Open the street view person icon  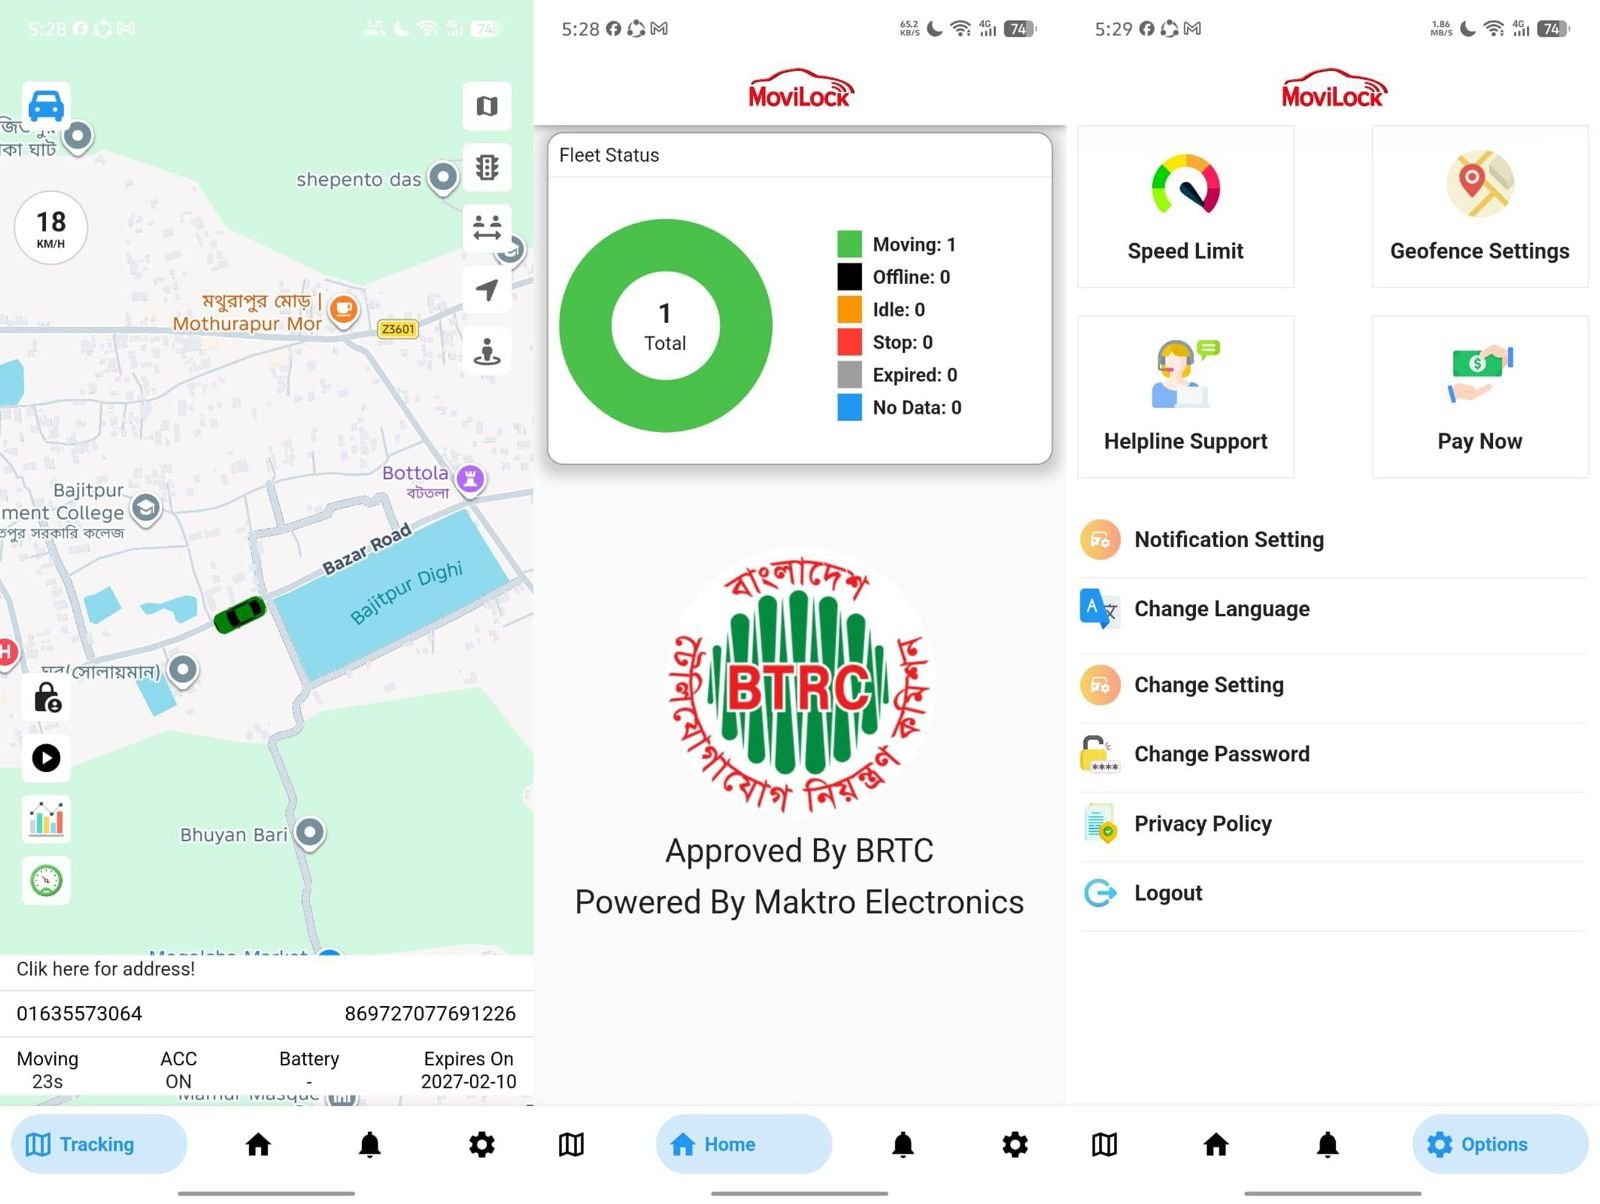(487, 351)
